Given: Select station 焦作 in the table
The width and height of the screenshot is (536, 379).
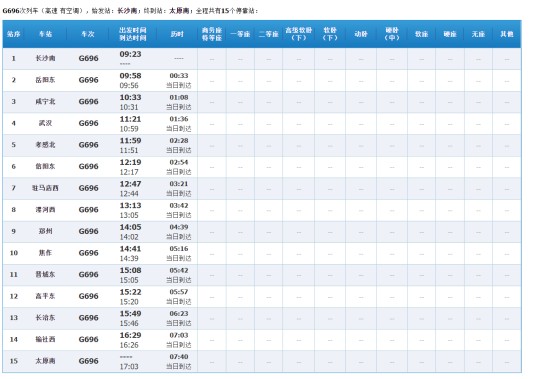Looking at the screenshot, I should point(45,253).
